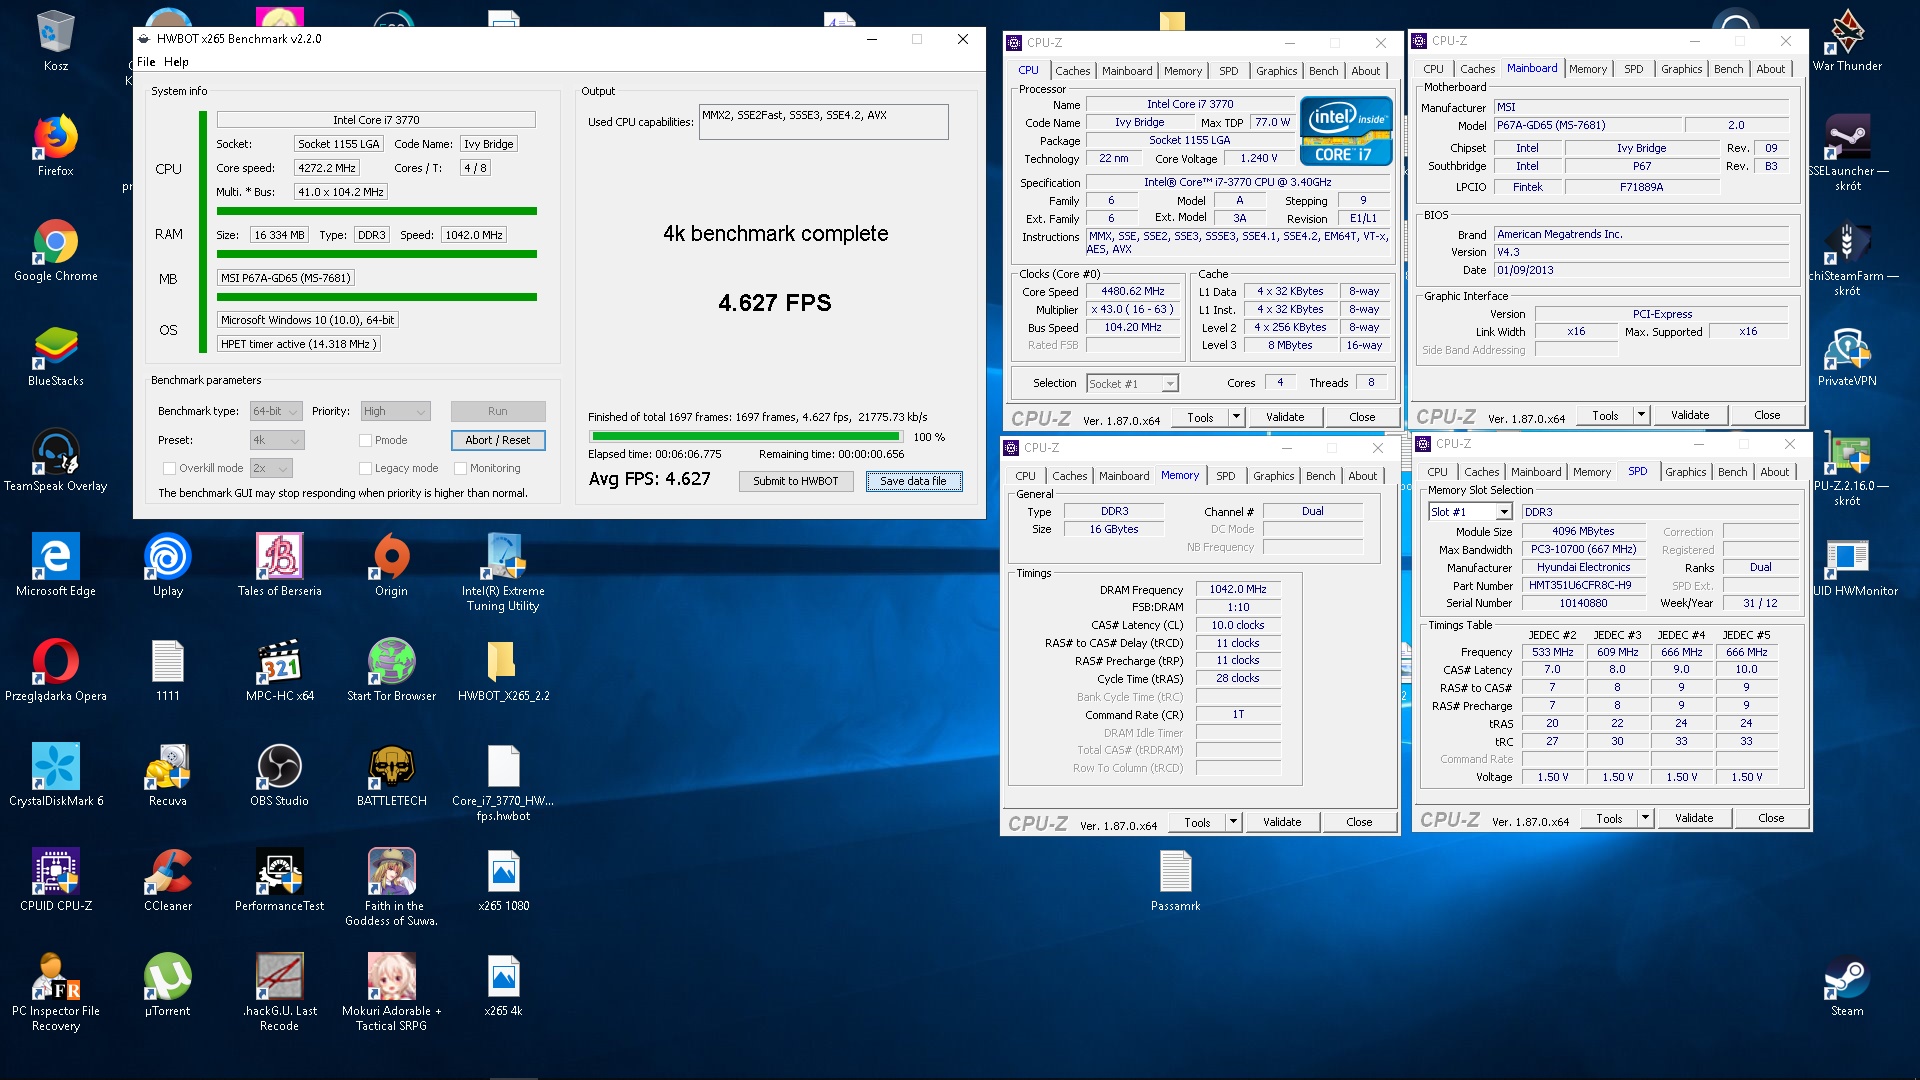The image size is (1920, 1080).
Task: Expand Tools arrow in the CPU-Z Mainboard window
Action: coord(1641,416)
